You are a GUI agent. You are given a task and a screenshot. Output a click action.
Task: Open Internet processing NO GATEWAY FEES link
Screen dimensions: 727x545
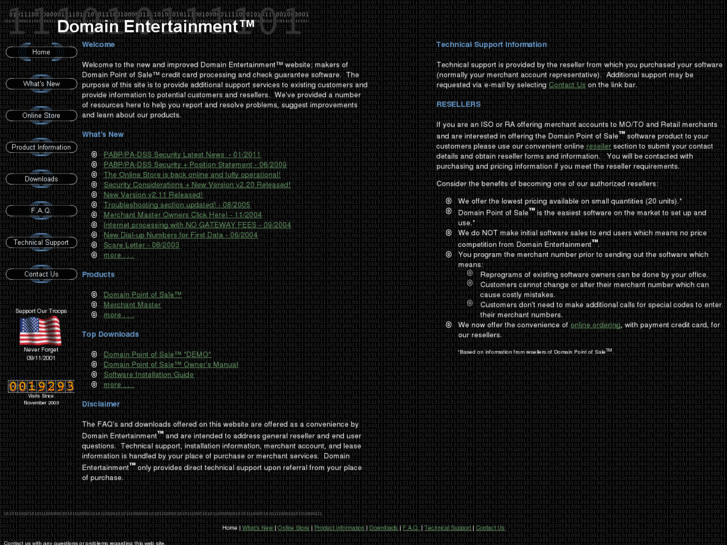coord(197,225)
